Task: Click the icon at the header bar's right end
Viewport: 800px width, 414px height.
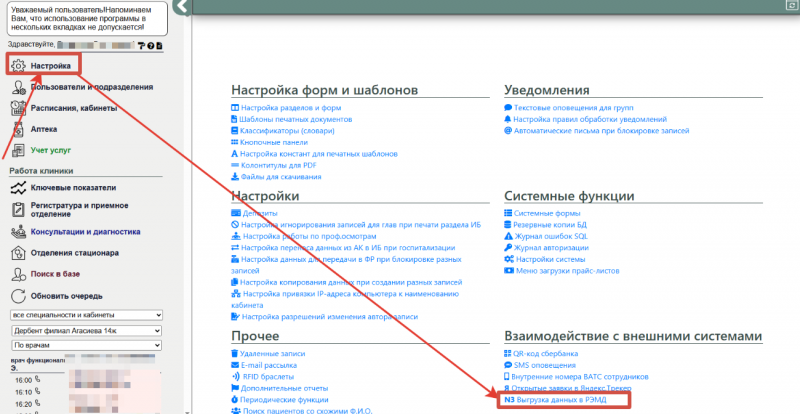Action: click(791, 5)
